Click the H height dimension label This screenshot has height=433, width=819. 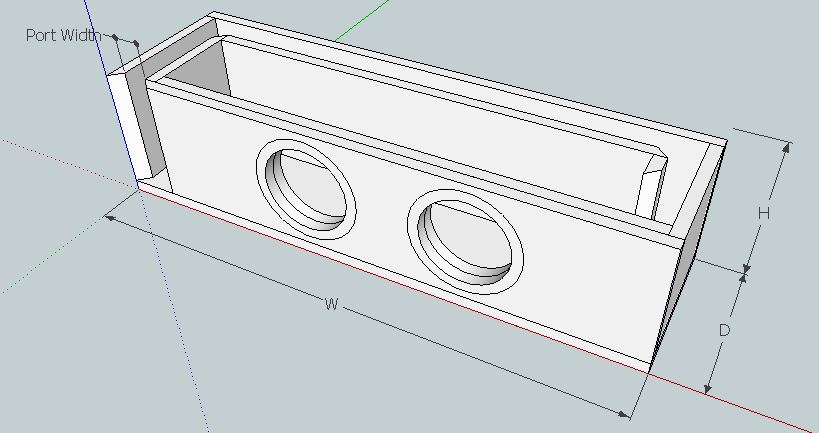coord(764,213)
